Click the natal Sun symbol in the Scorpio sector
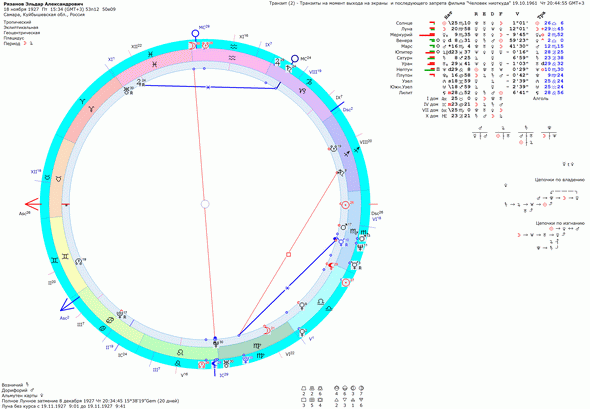This screenshot has width=590, height=409. [345, 205]
